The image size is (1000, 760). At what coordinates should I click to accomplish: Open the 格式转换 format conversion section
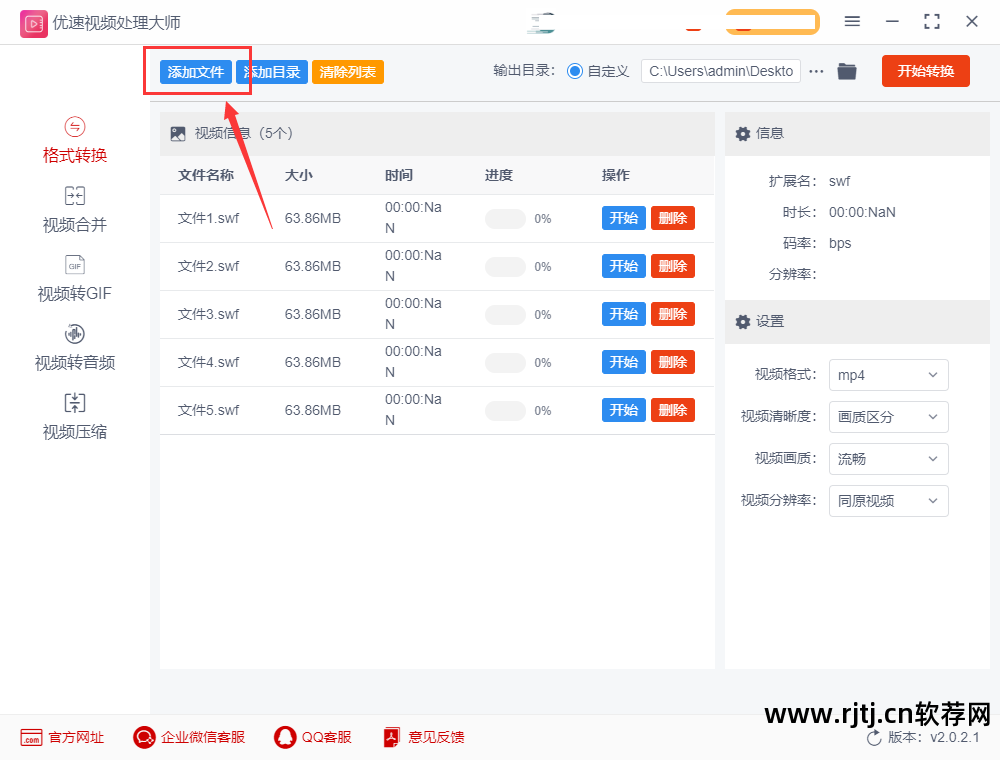pos(75,140)
